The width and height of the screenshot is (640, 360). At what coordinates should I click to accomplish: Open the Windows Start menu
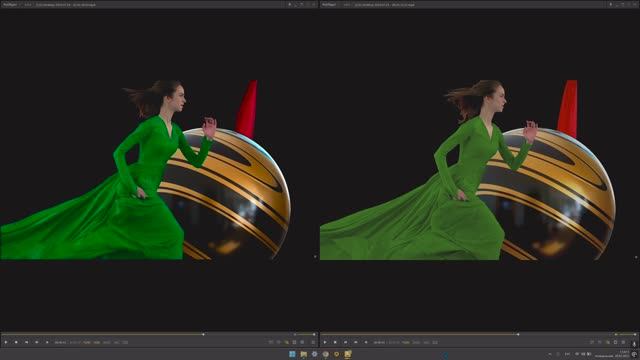pos(292,354)
